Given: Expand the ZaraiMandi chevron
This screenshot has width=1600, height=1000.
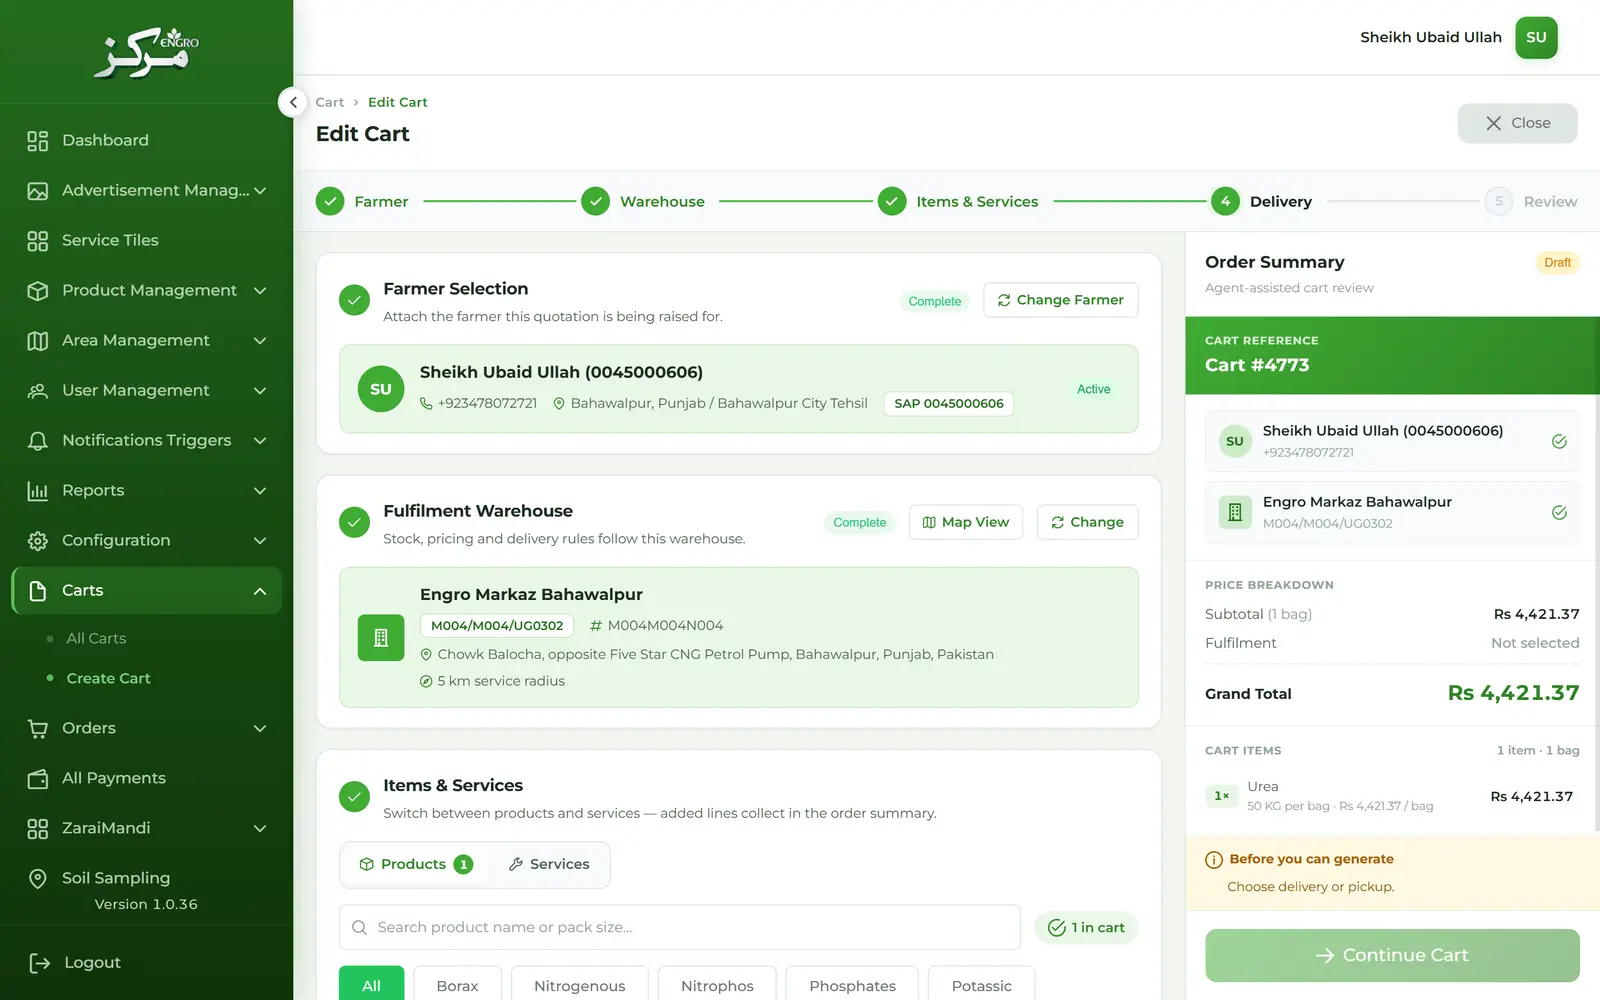Looking at the screenshot, I should click(260, 829).
